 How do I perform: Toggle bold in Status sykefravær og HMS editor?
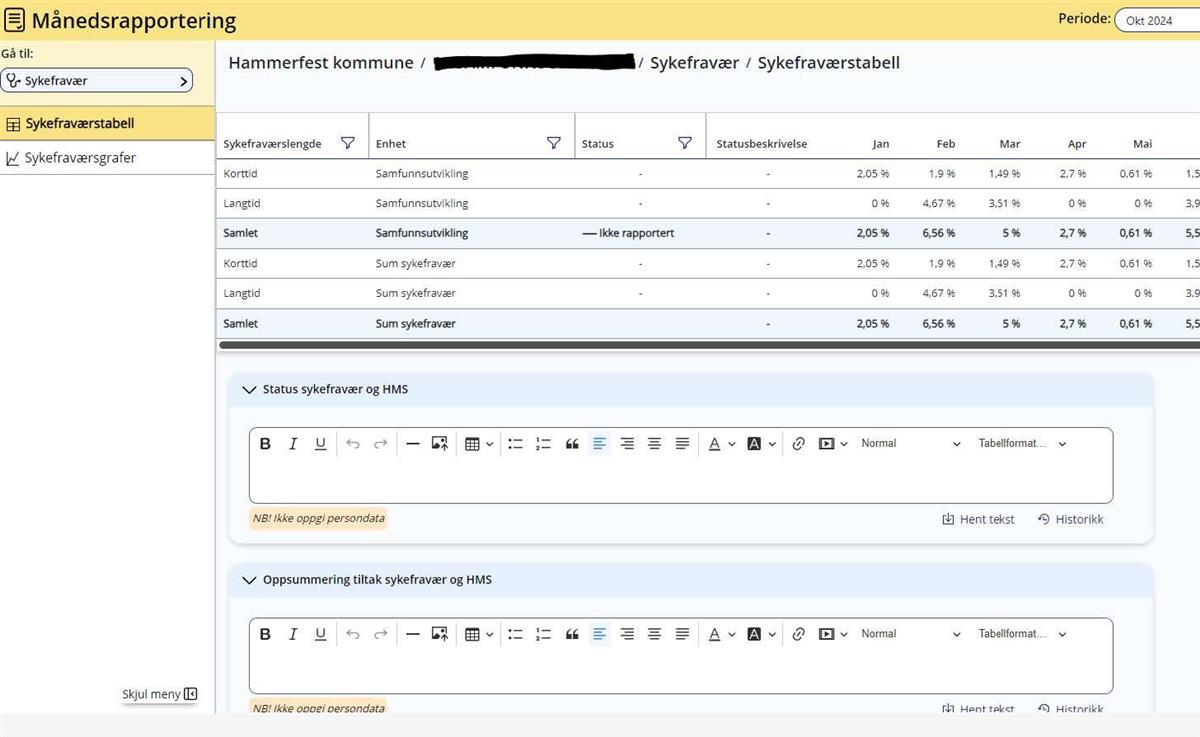(265, 444)
